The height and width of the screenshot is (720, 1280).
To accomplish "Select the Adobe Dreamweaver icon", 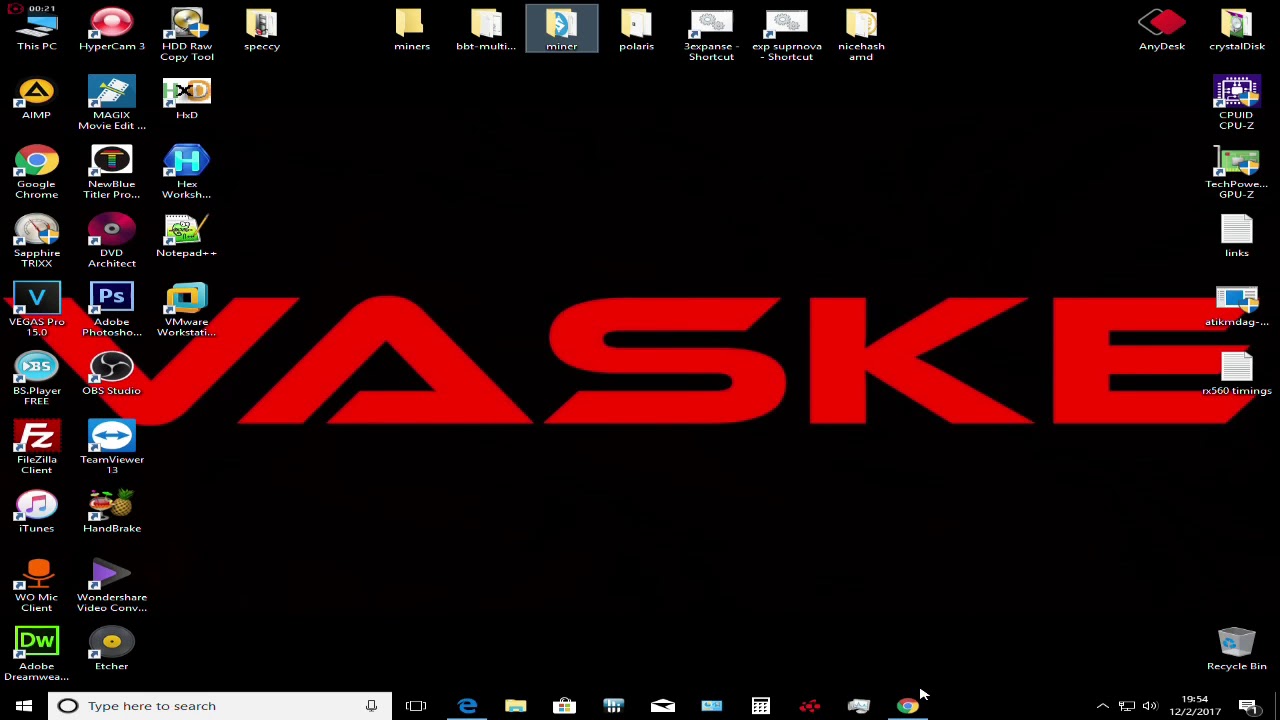I will pyautogui.click(x=36, y=656).
